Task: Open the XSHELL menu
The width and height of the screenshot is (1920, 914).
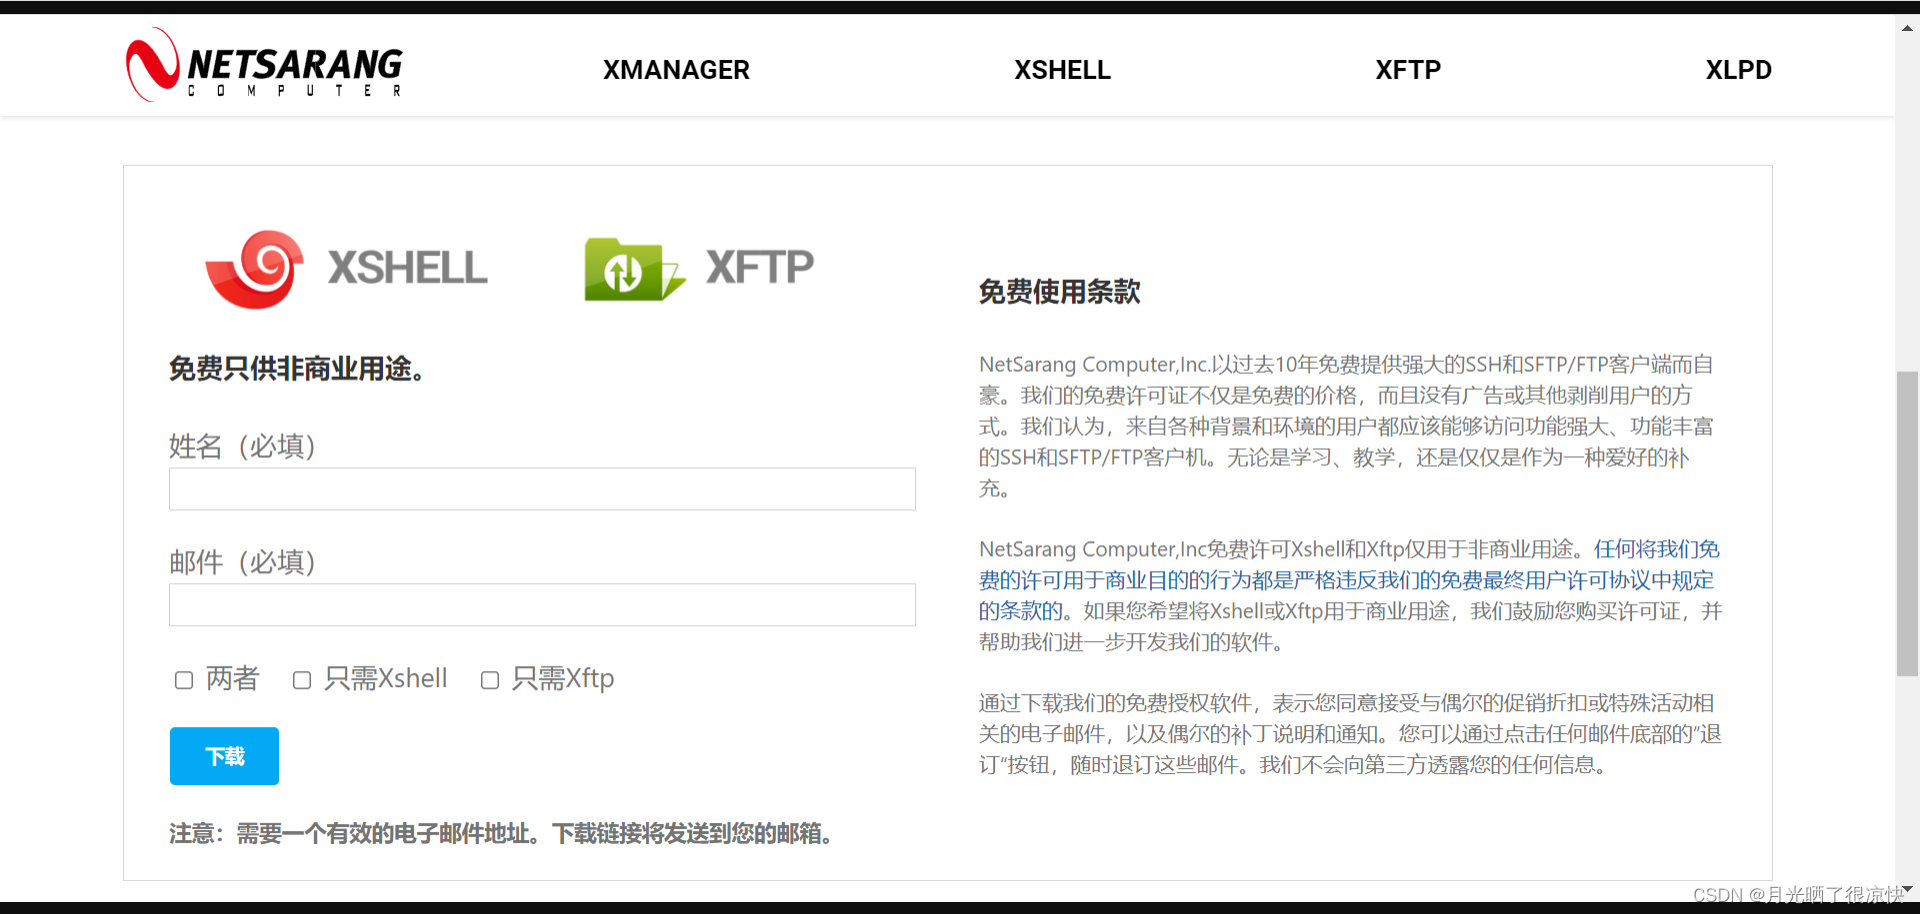Action: point(1062,70)
